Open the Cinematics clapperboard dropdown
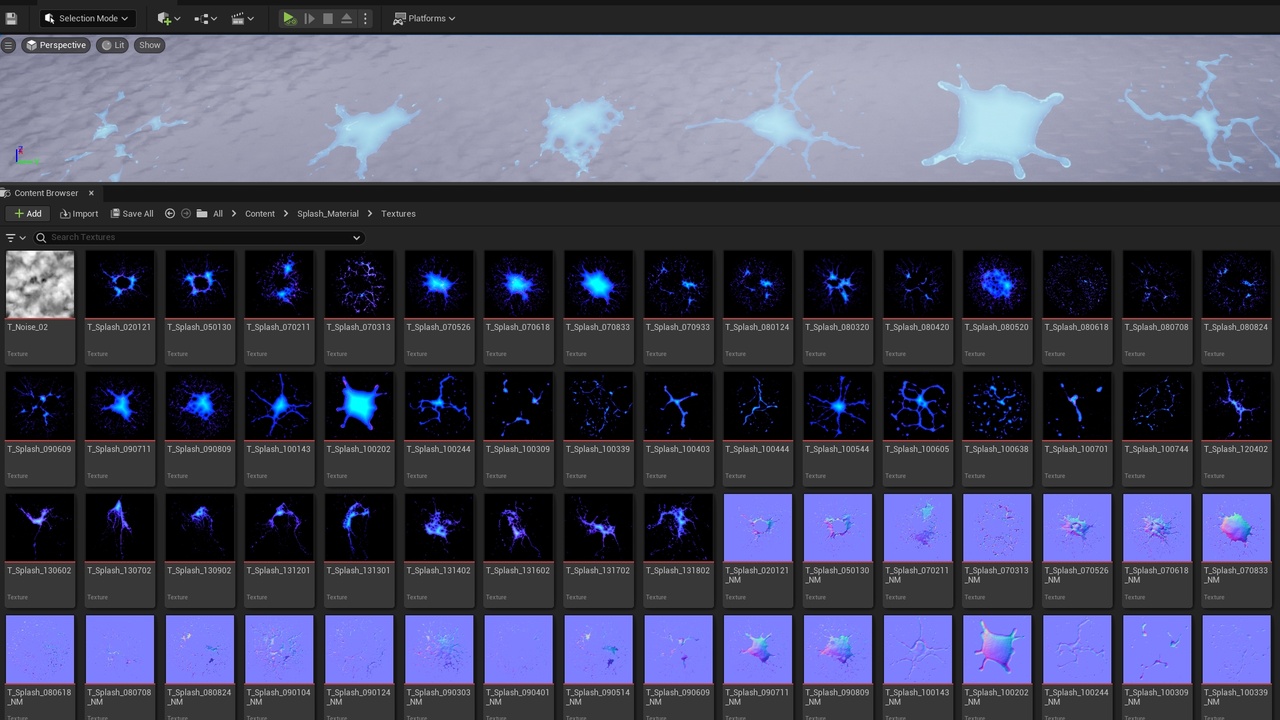The height and width of the screenshot is (720, 1280). pos(242,18)
